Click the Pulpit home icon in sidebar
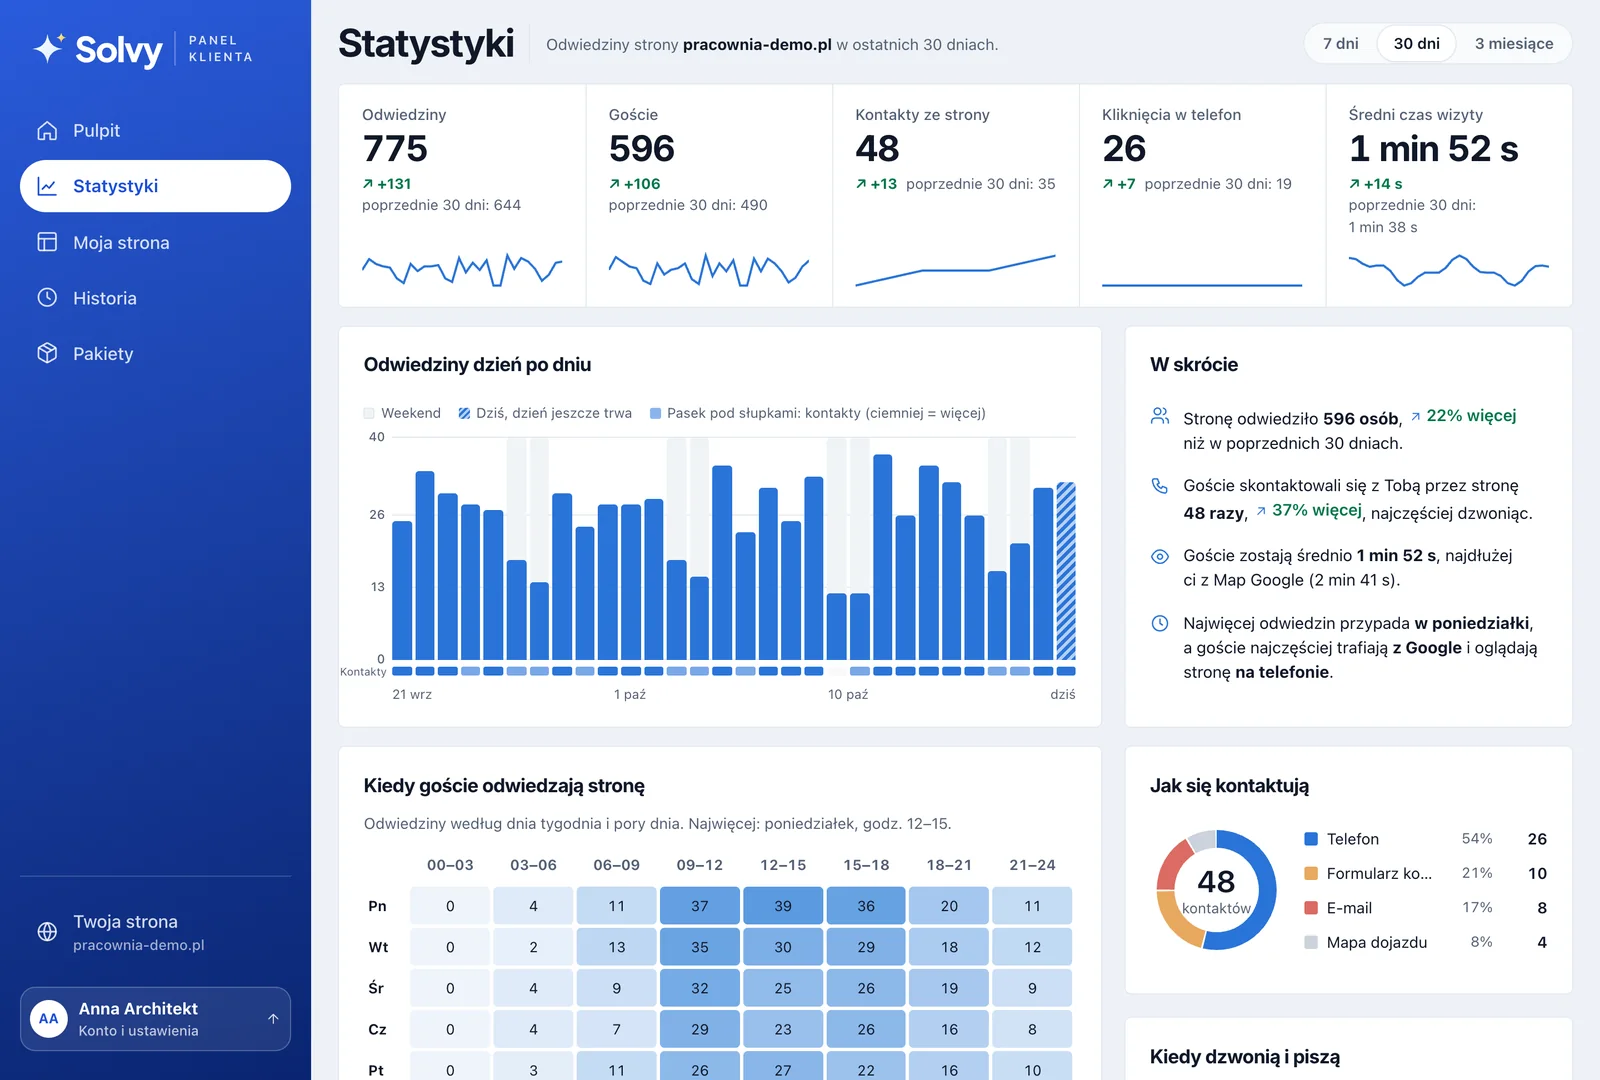 (x=47, y=131)
